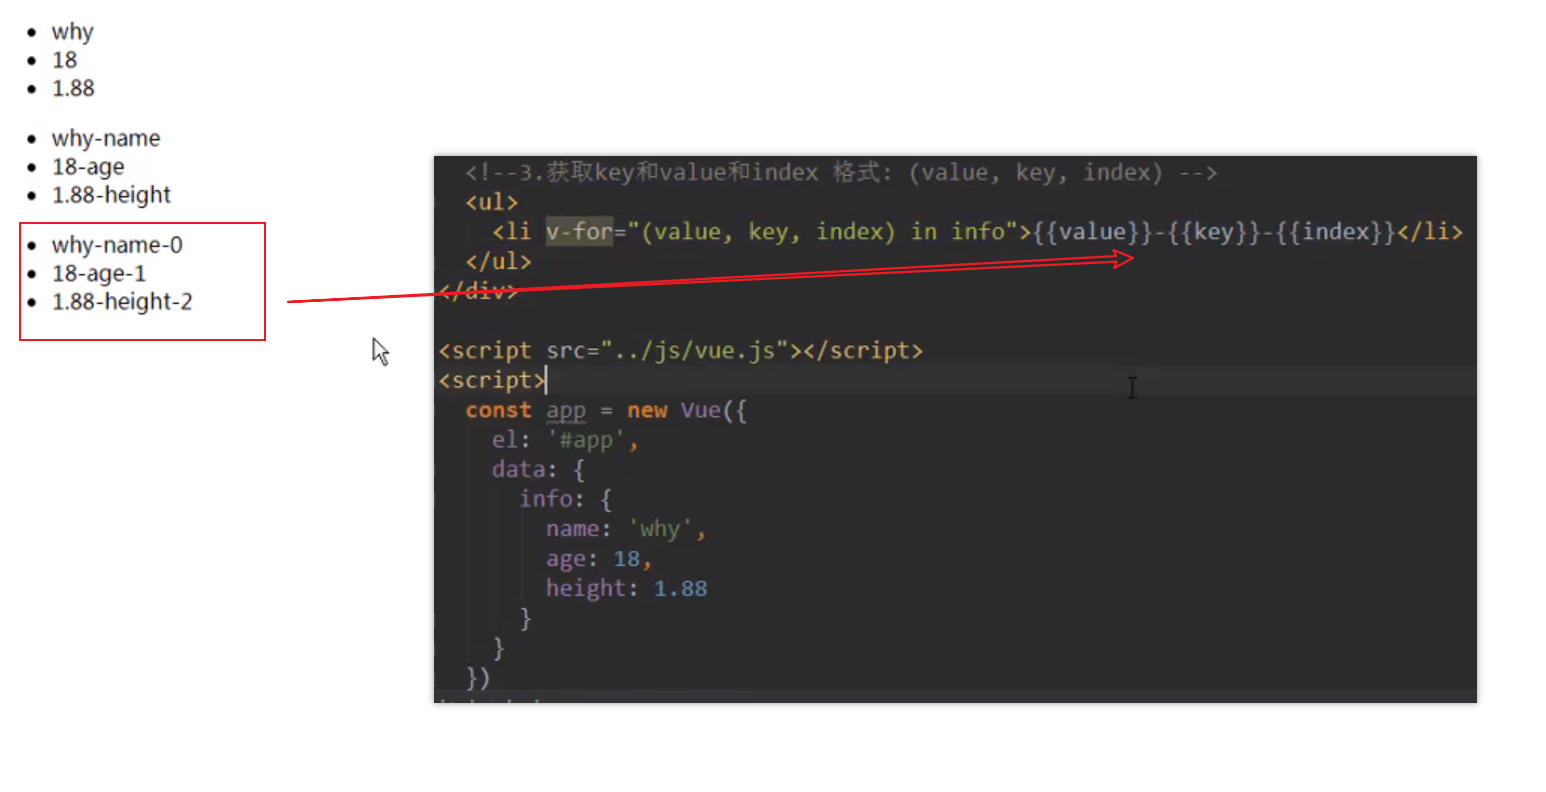The width and height of the screenshot is (1546, 792).
Task: Click the script src '../js/vue.js' line
Action: click(680, 351)
